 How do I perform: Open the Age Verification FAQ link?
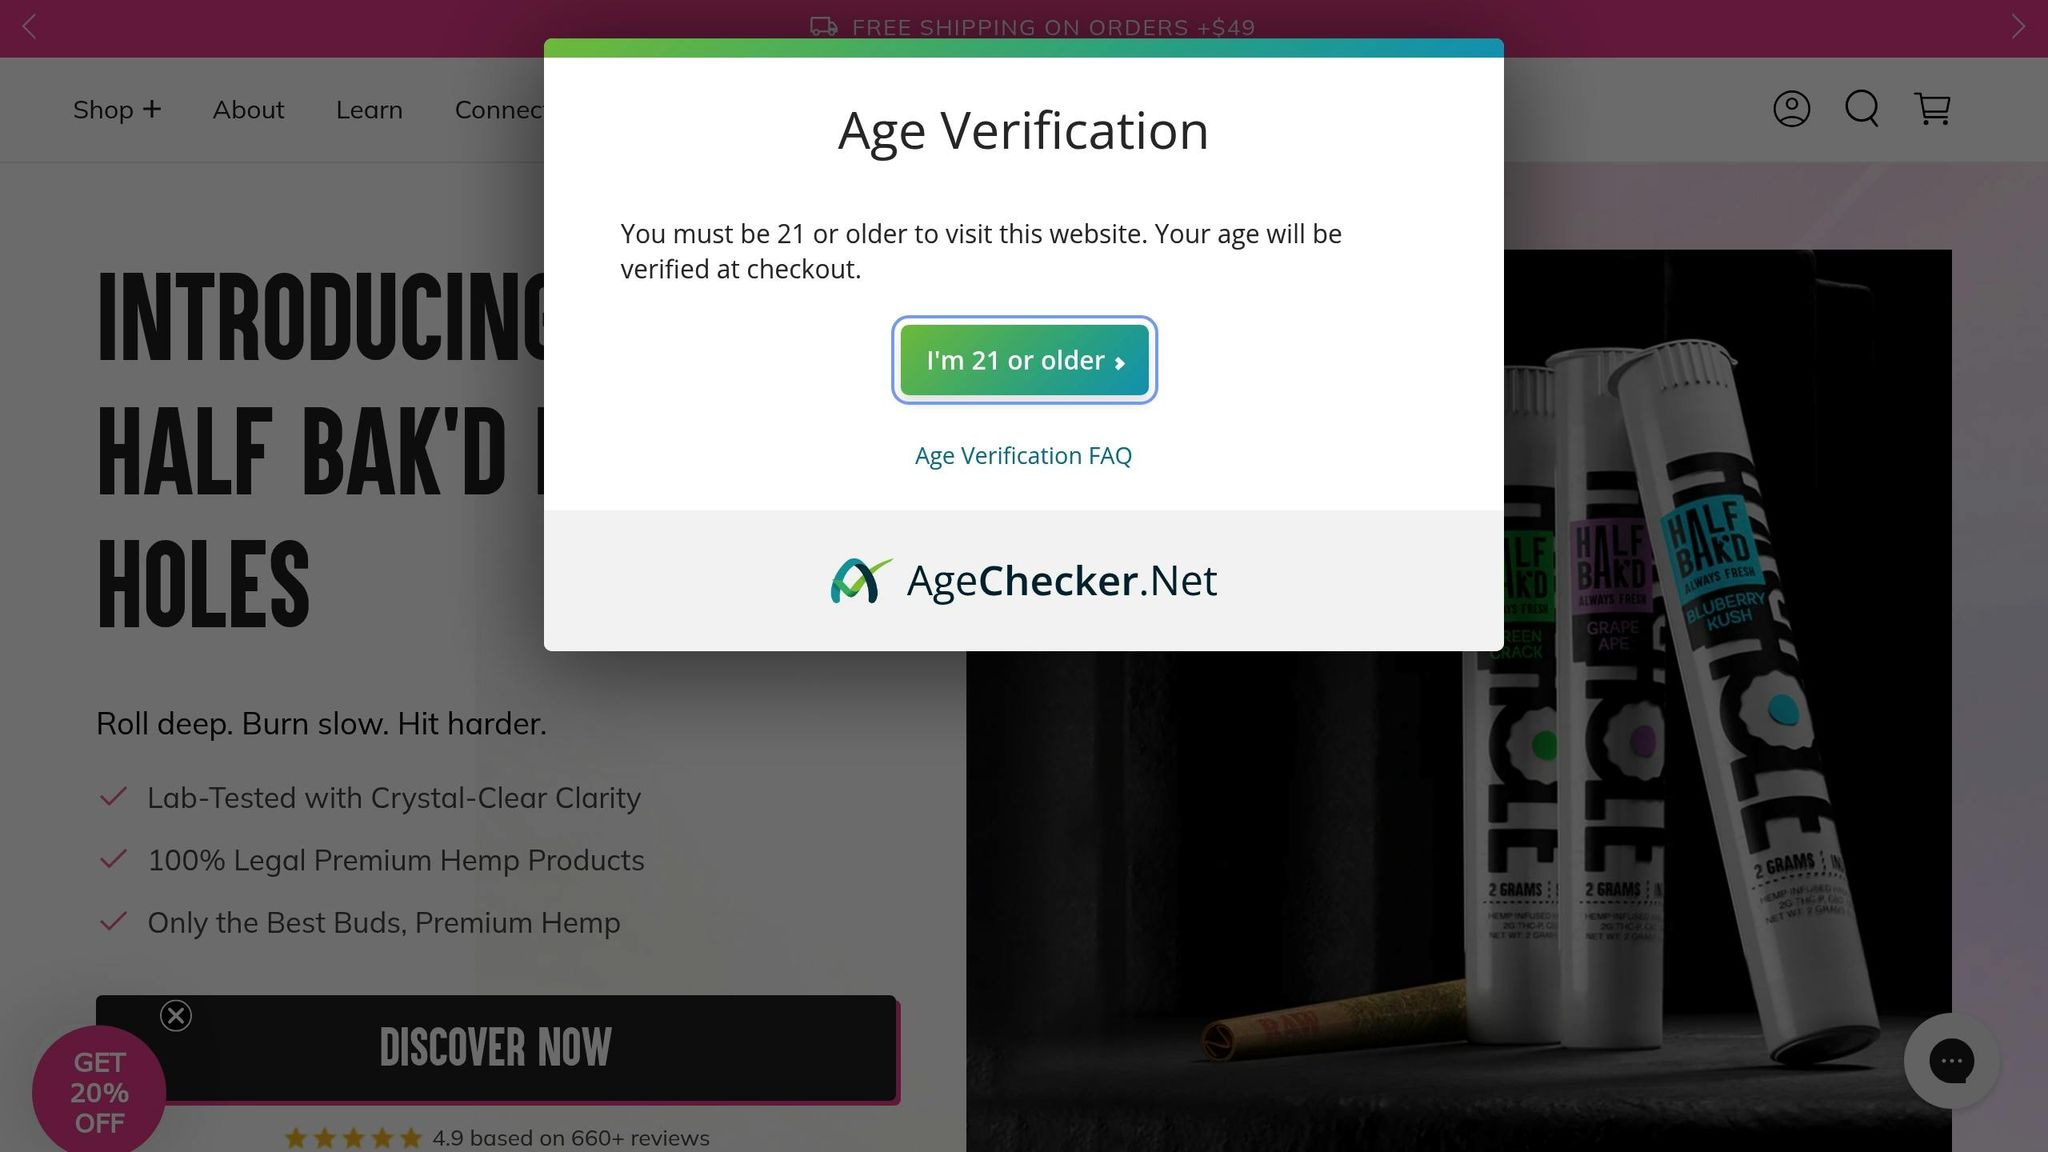click(1023, 456)
